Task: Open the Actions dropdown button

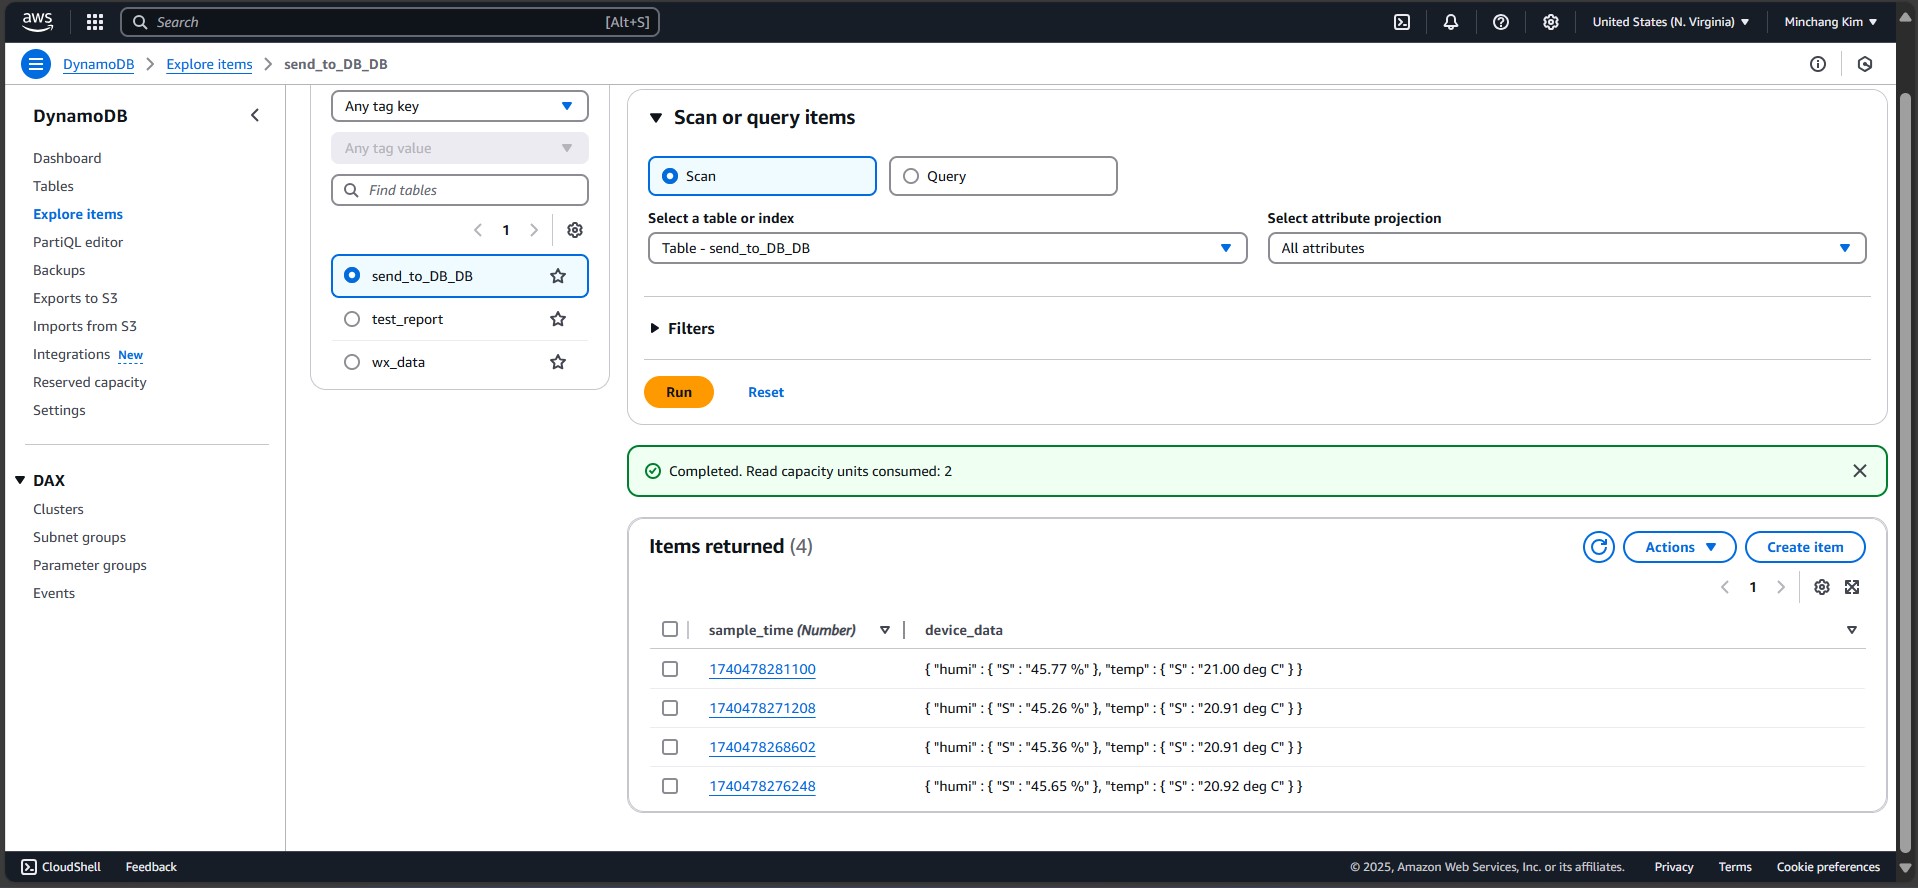Action: click(1680, 547)
